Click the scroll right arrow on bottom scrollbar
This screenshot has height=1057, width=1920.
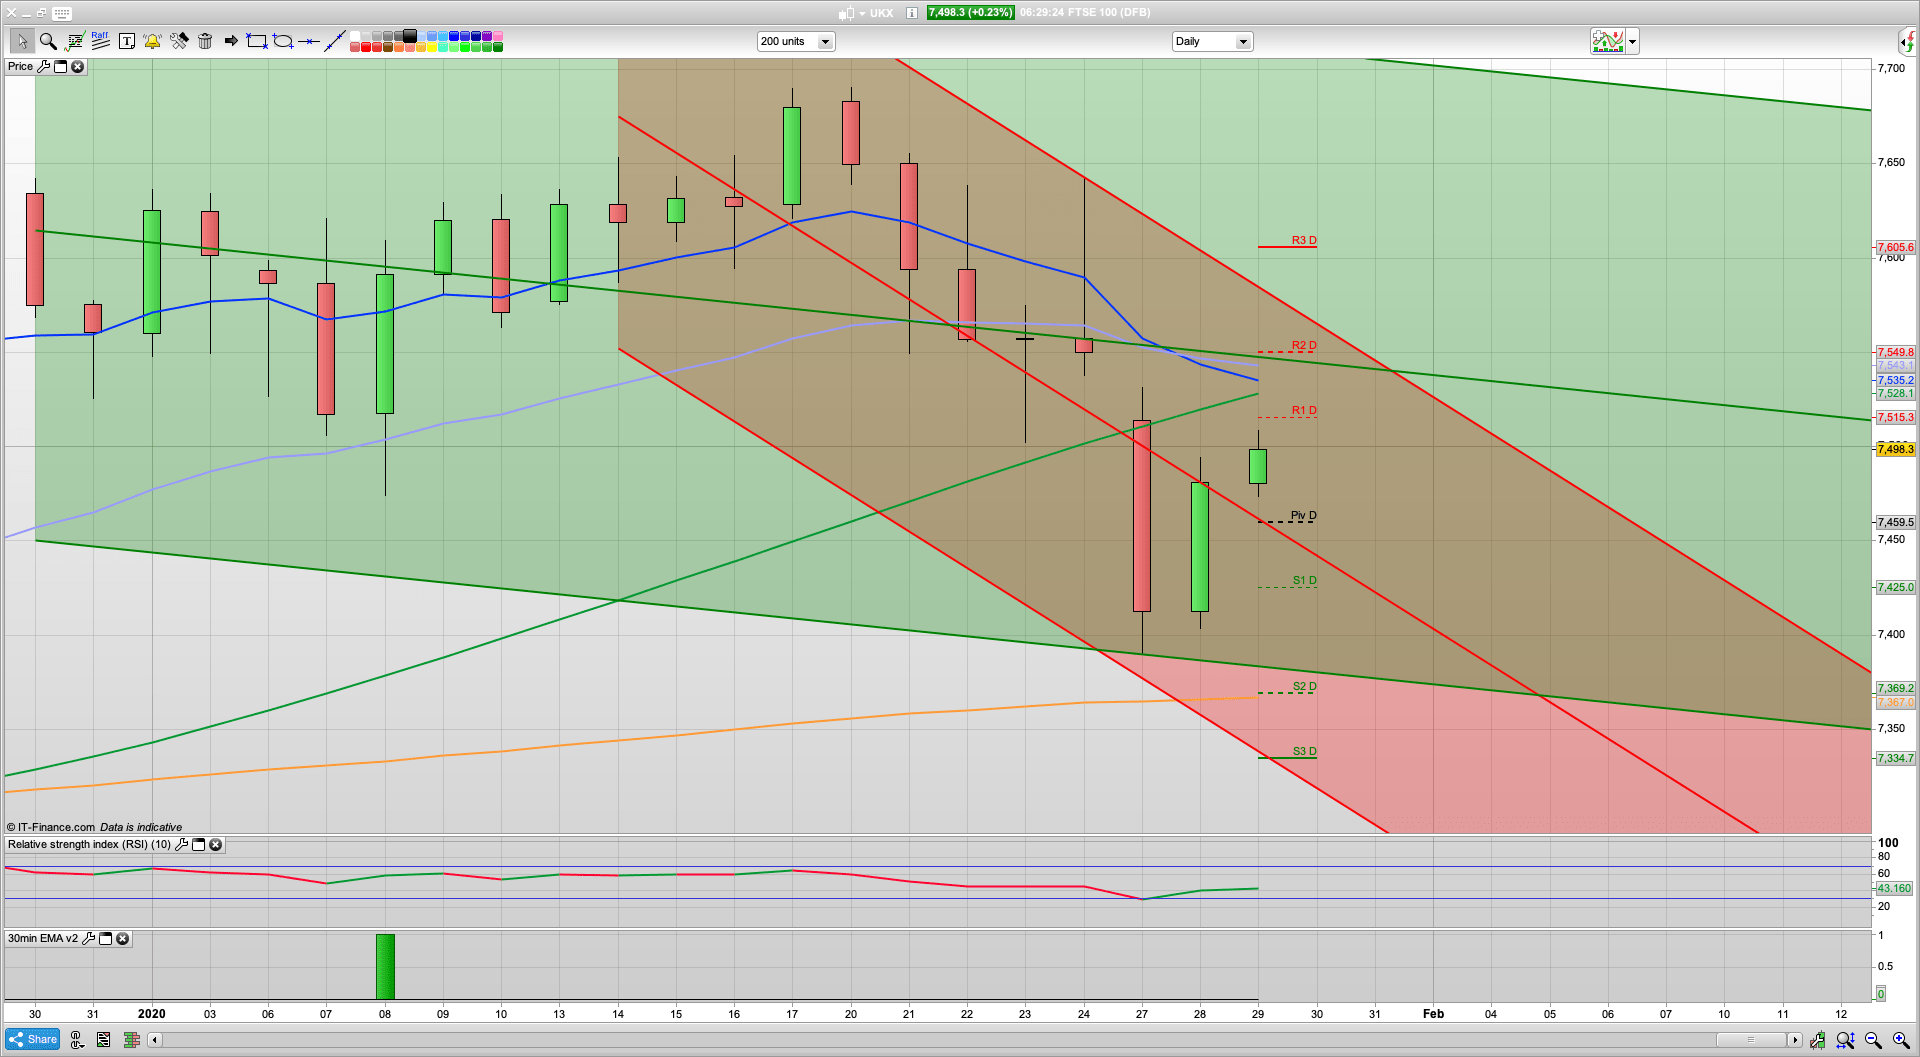pyautogui.click(x=1795, y=1040)
